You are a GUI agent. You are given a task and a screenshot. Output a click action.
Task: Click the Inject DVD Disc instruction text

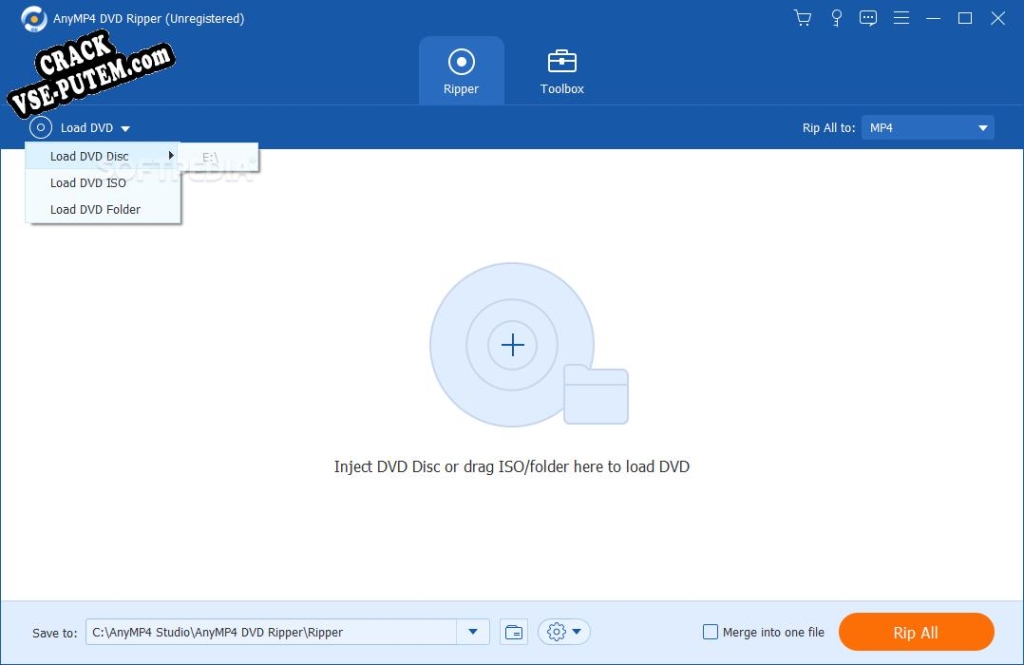coord(511,466)
